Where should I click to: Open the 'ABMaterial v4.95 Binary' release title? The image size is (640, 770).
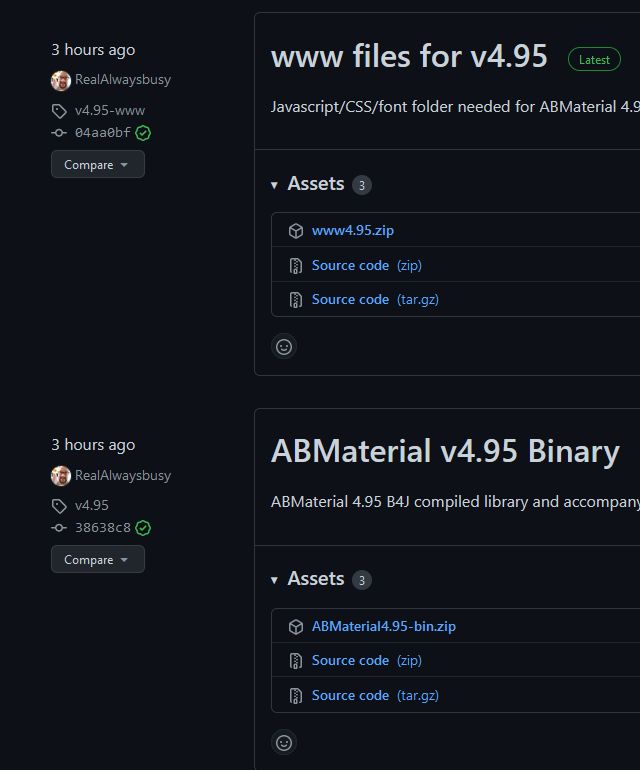click(x=445, y=451)
